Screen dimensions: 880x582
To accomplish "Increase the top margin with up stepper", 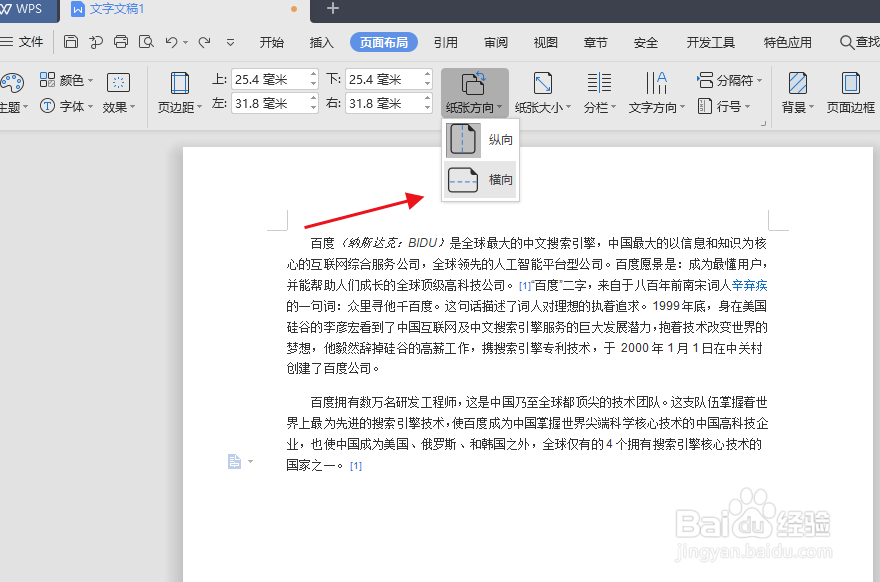I will point(314,75).
